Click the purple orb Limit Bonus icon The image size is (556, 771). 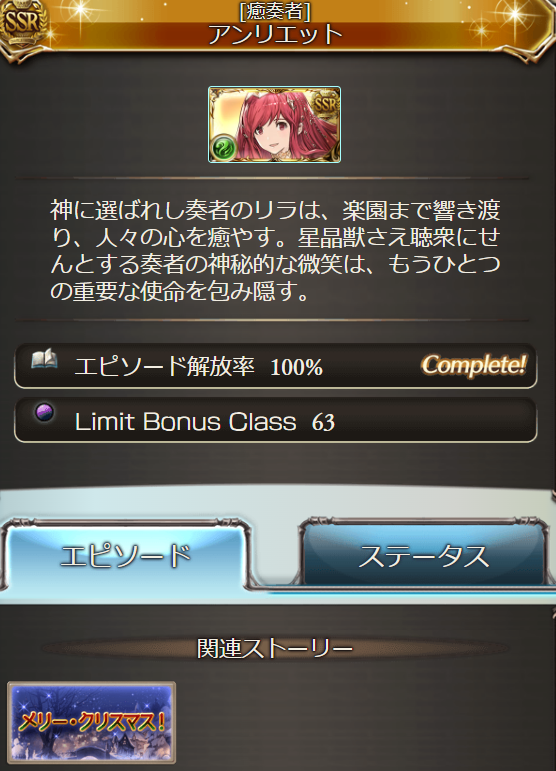click(45, 412)
